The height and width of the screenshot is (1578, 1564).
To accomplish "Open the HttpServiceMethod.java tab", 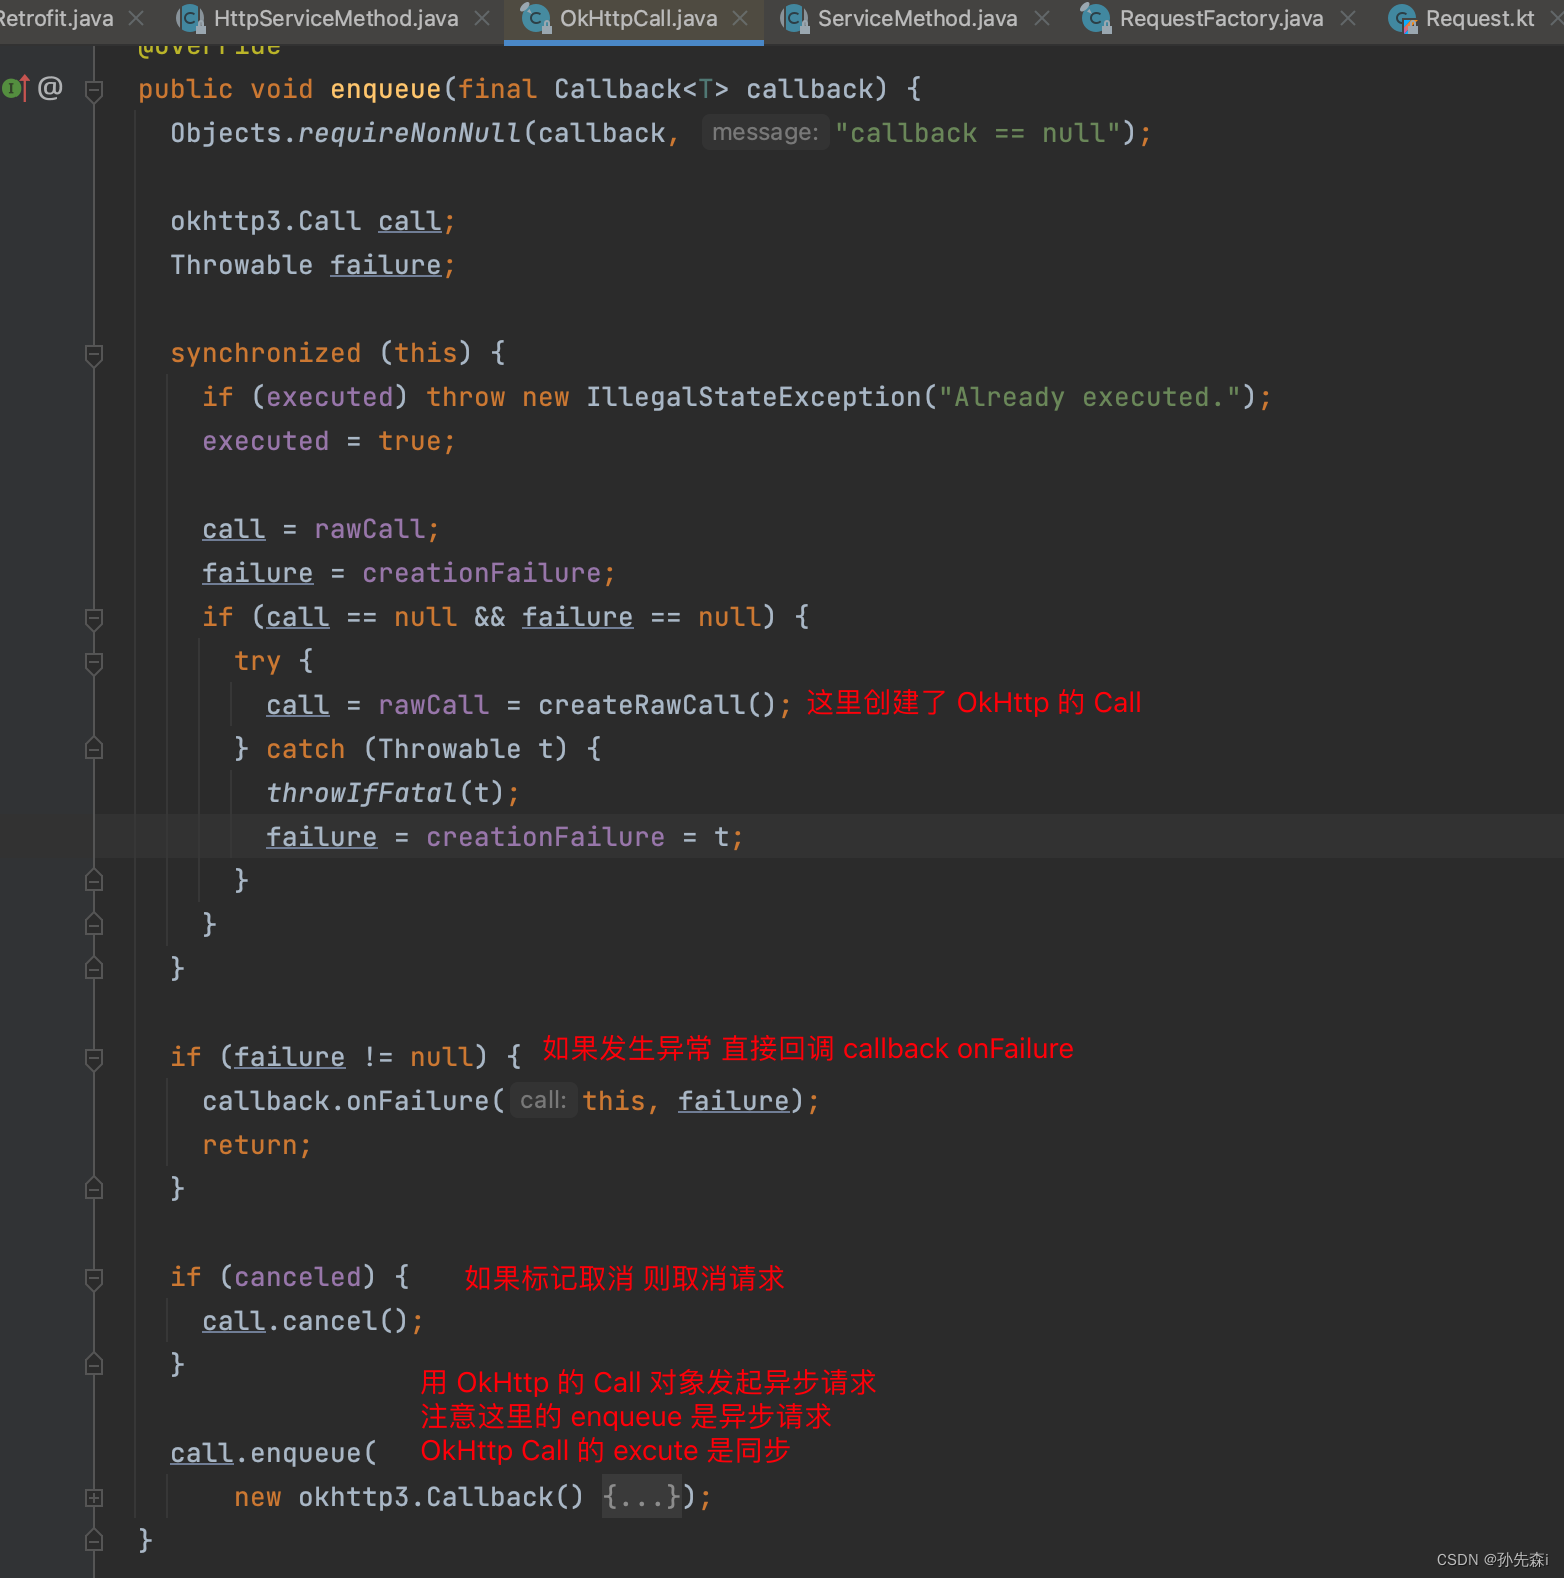I will click(336, 19).
